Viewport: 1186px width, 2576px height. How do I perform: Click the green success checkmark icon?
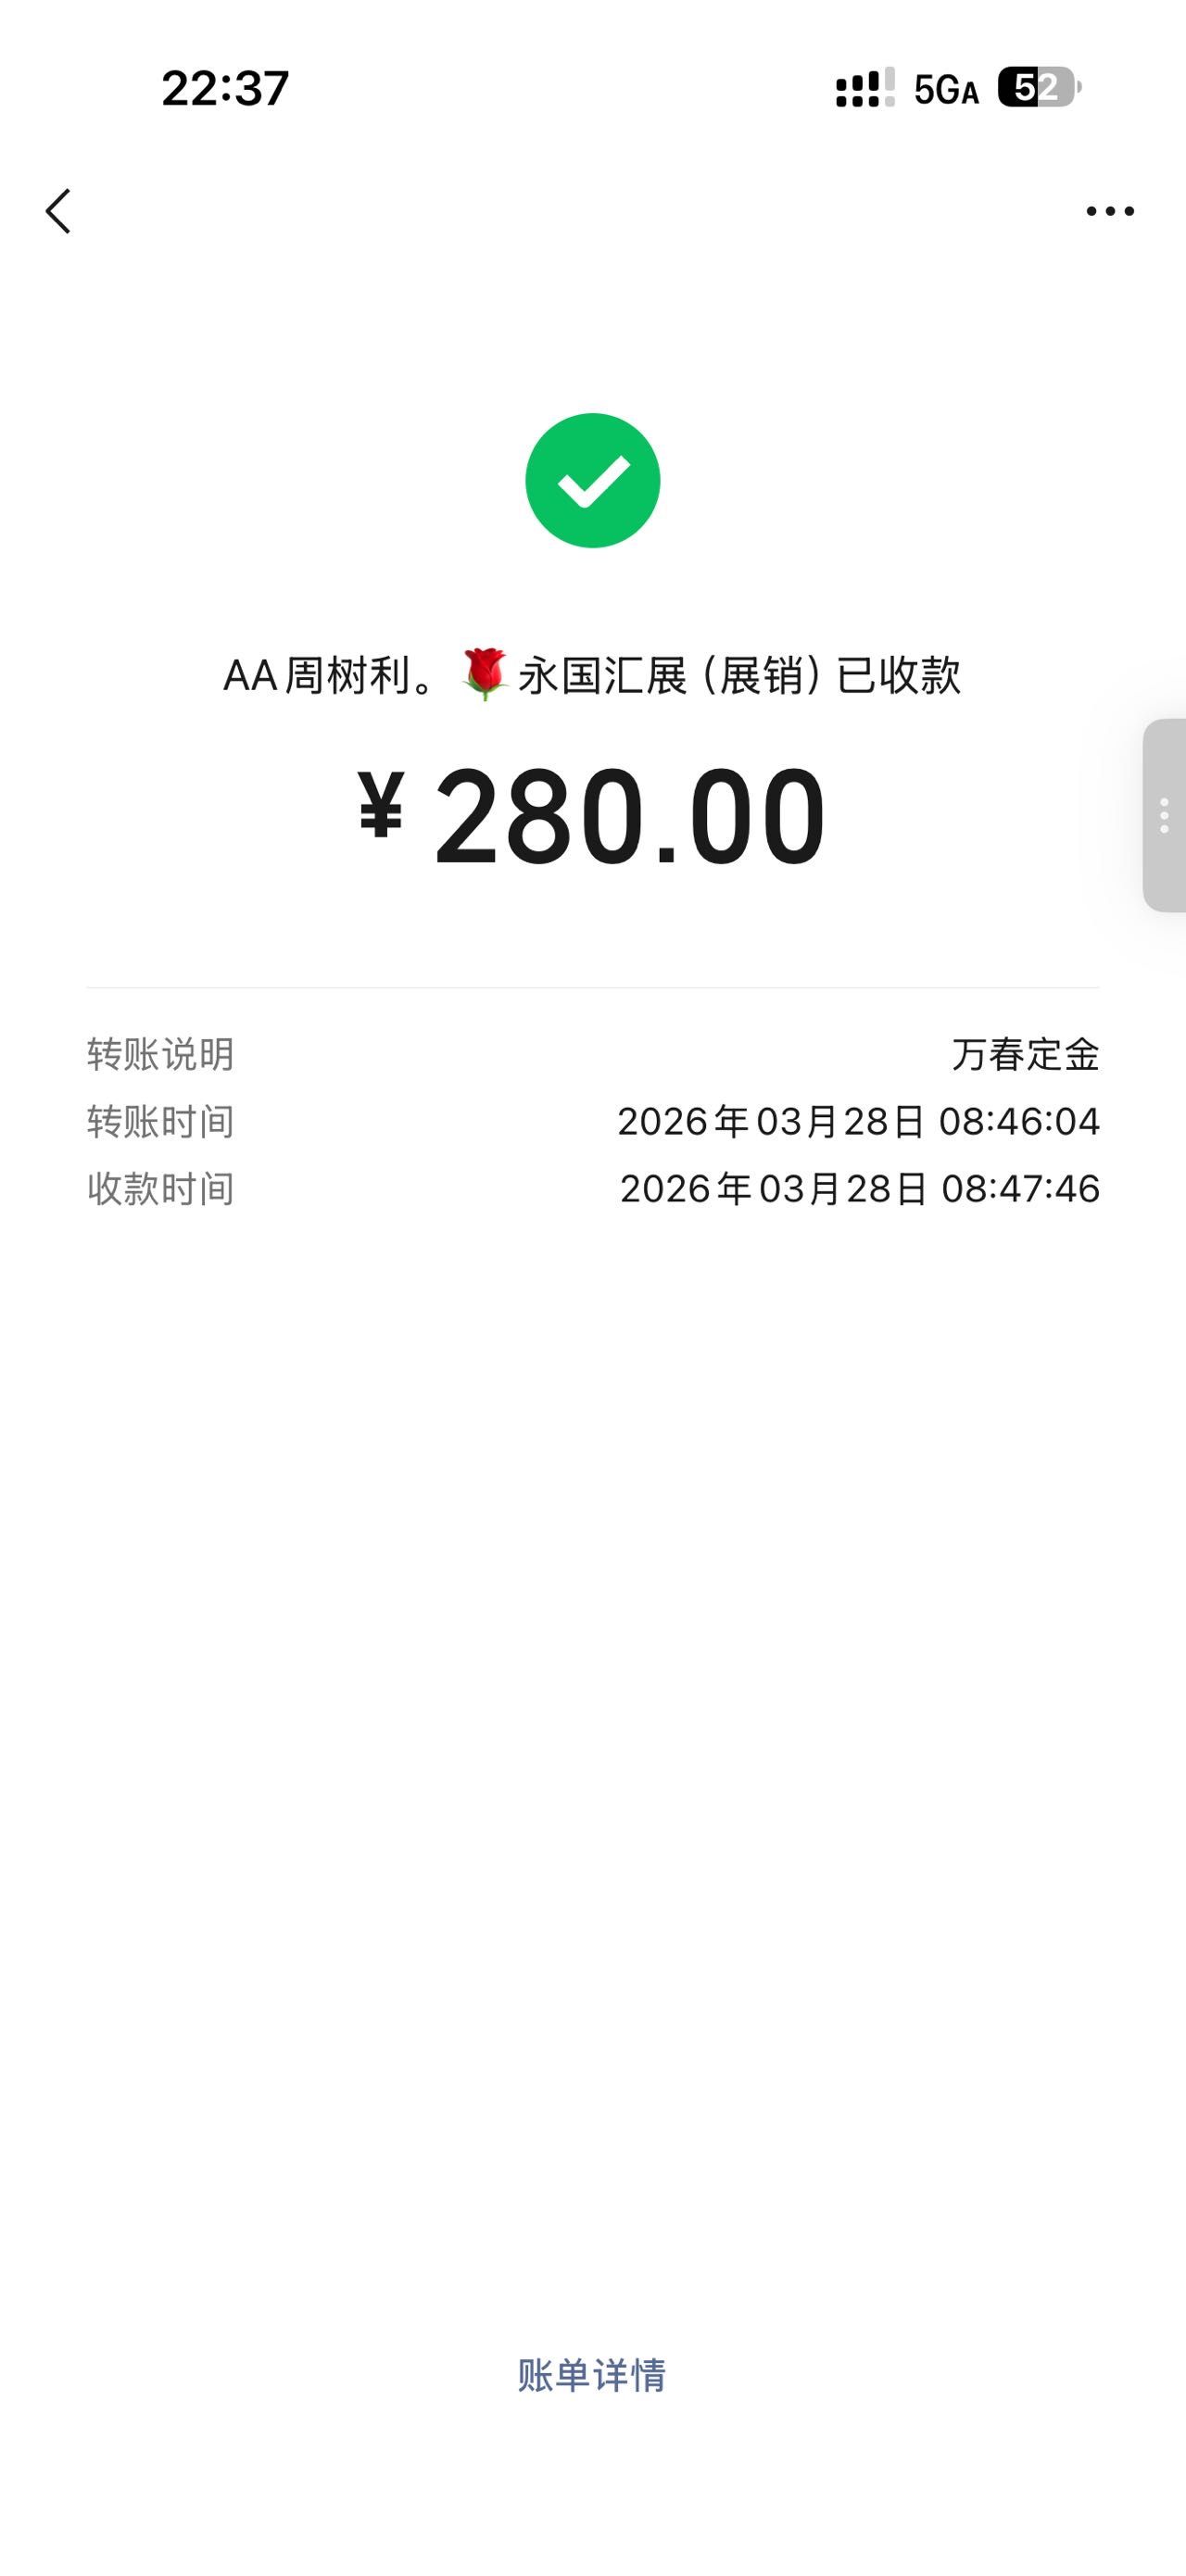pos(593,480)
